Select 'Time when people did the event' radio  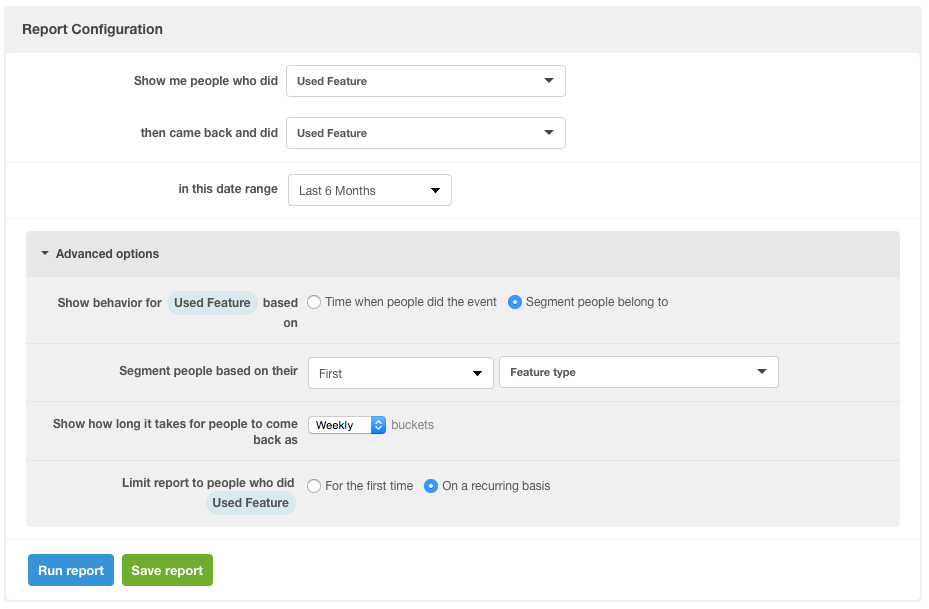click(314, 302)
